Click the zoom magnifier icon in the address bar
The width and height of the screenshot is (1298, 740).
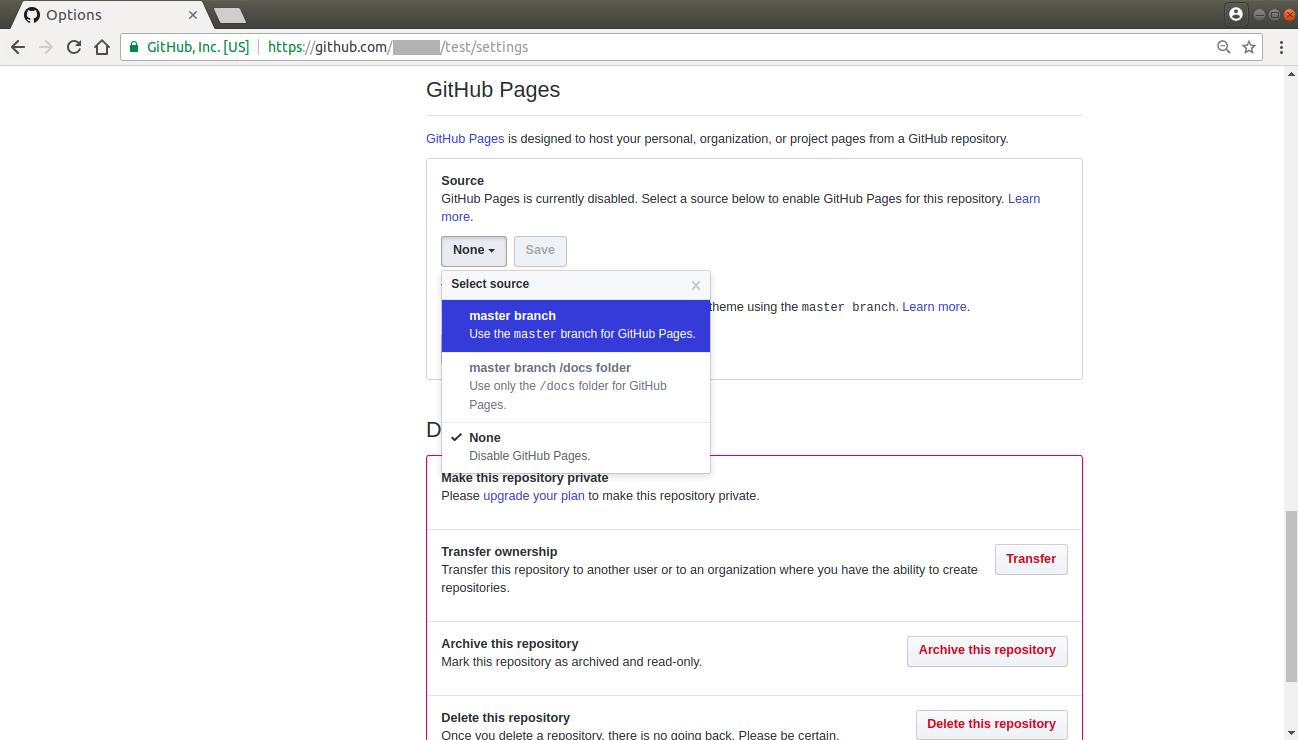coord(1223,47)
